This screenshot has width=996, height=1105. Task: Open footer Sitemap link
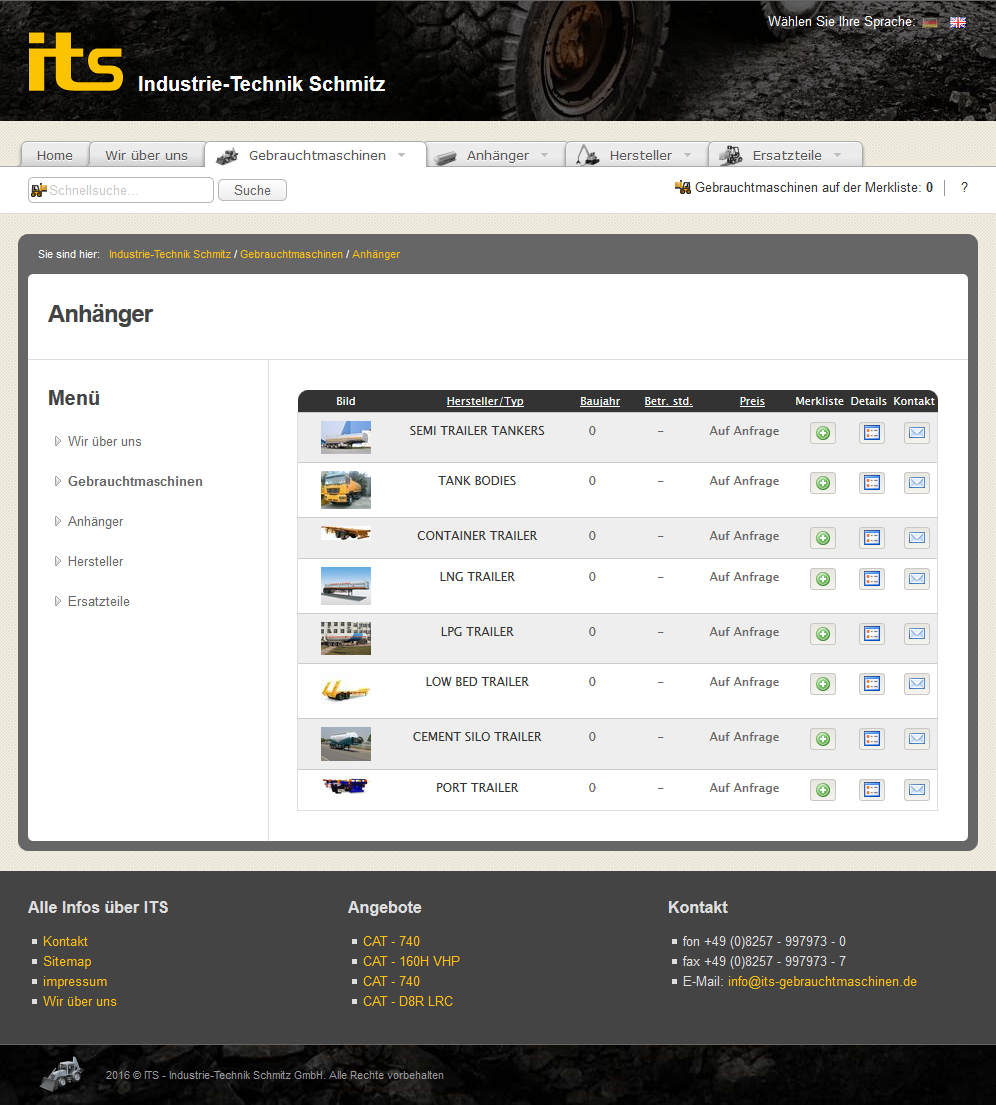click(67, 961)
